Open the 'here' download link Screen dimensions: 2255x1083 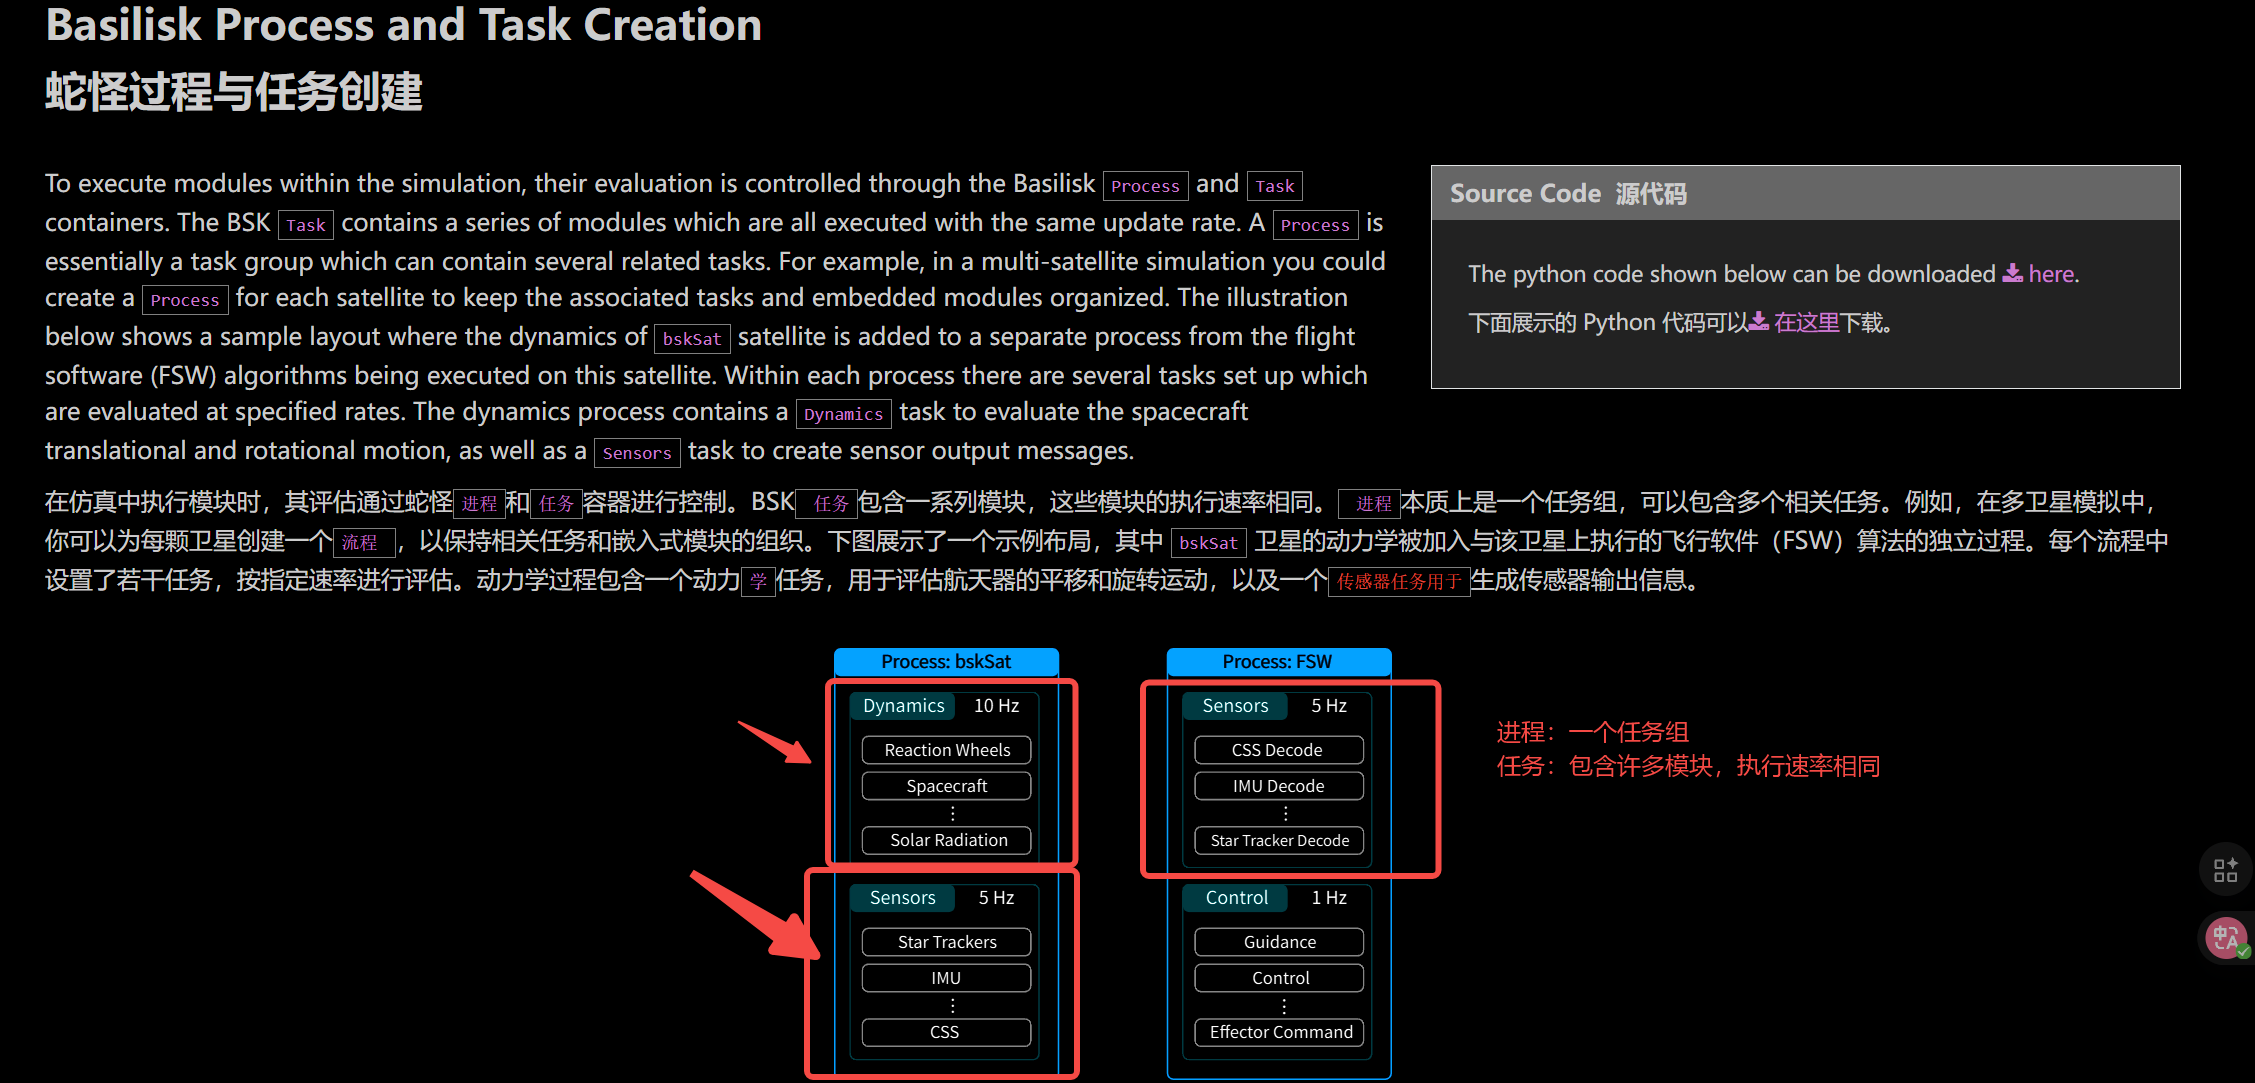tap(2050, 273)
